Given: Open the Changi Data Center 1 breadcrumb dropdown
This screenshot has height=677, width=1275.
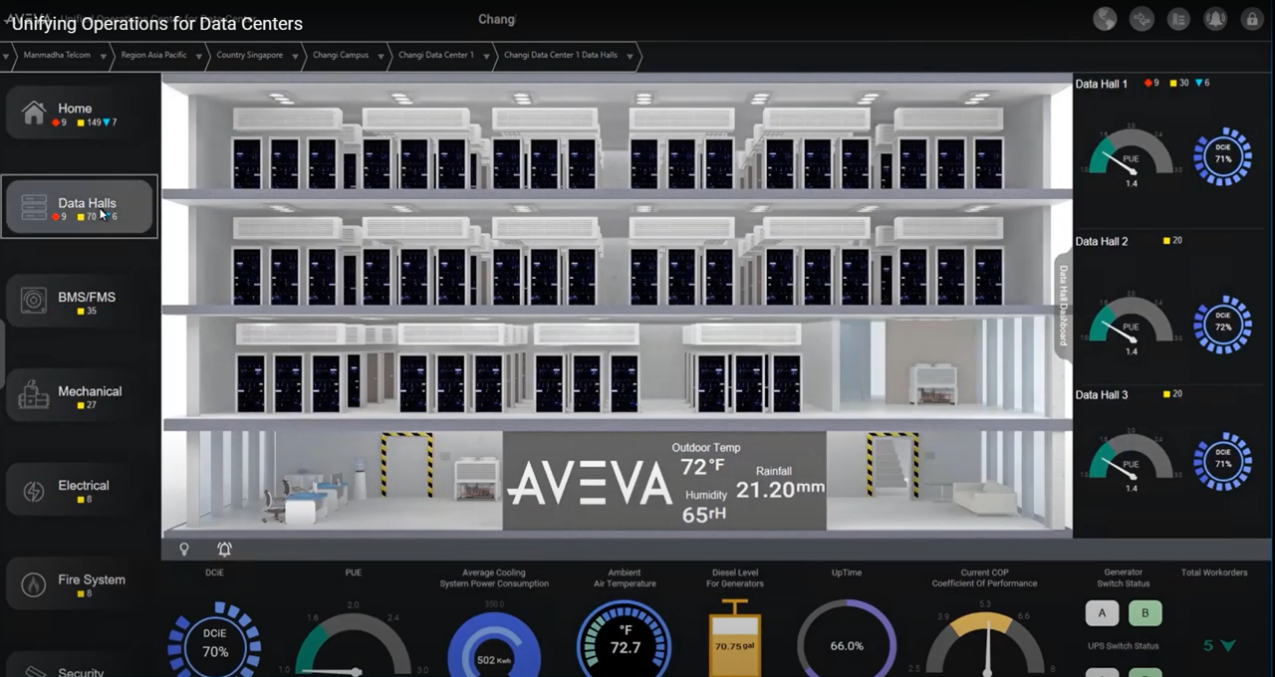Looking at the screenshot, I should coord(487,56).
